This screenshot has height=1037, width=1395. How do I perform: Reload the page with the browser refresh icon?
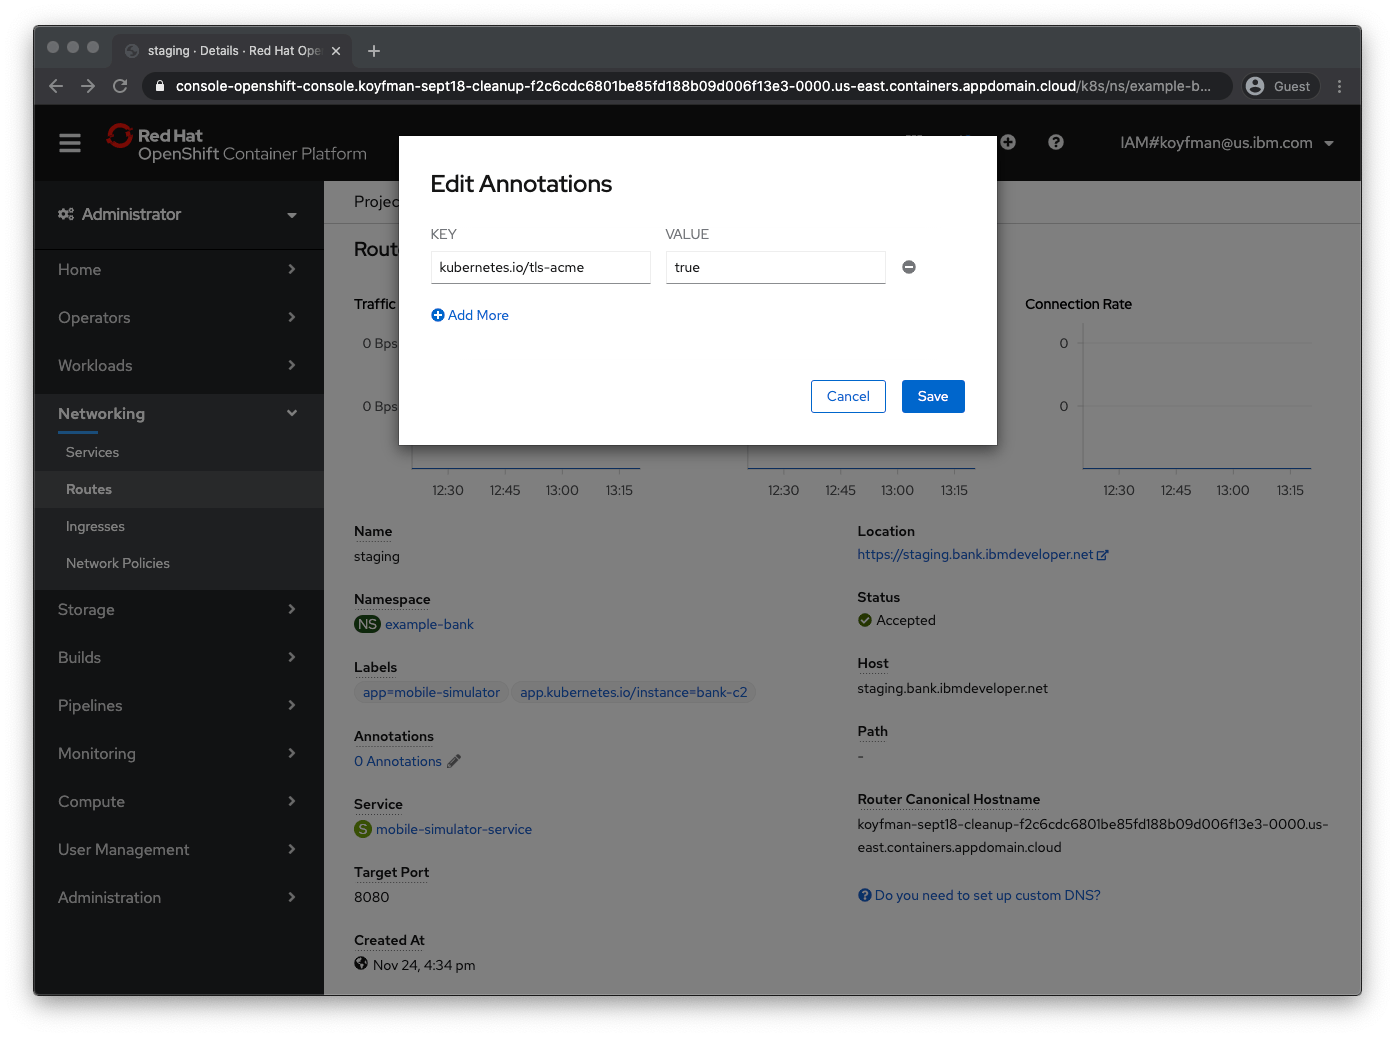(120, 86)
